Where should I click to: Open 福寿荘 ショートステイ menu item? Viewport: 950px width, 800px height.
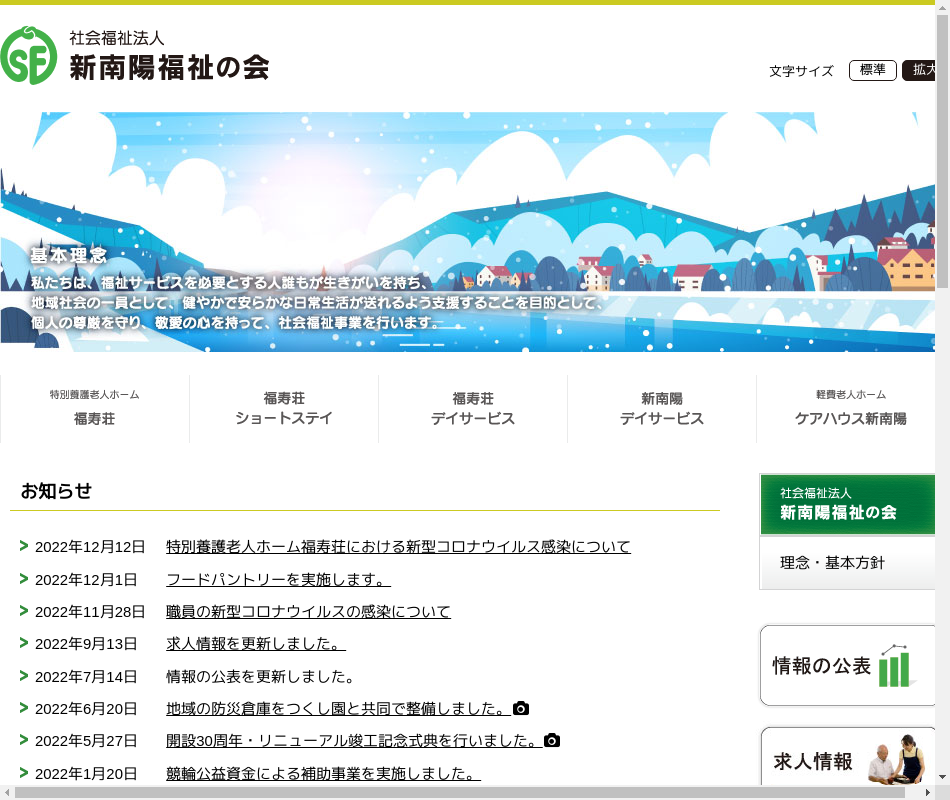point(284,409)
